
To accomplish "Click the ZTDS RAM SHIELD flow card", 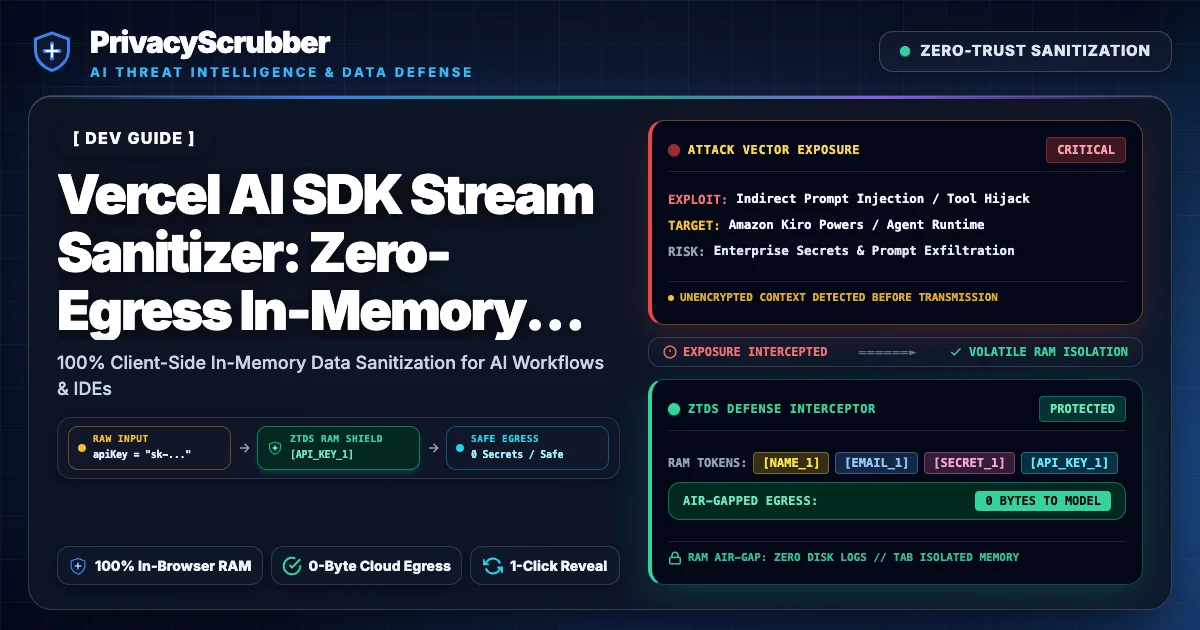I will (339, 448).
